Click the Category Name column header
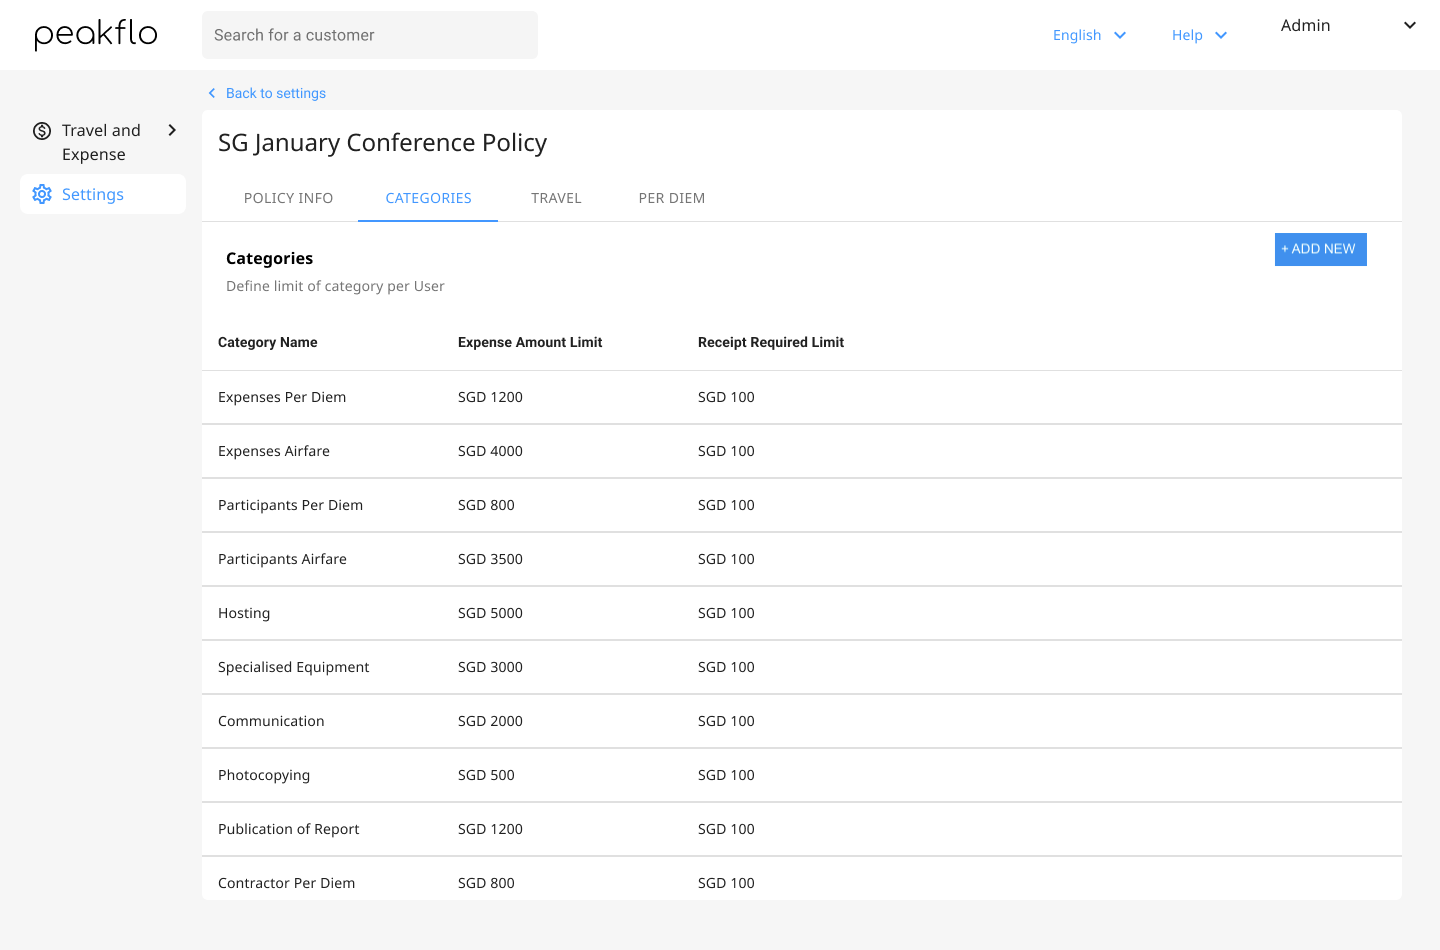This screenshot has height=950, width=1440. pos(267,342)
